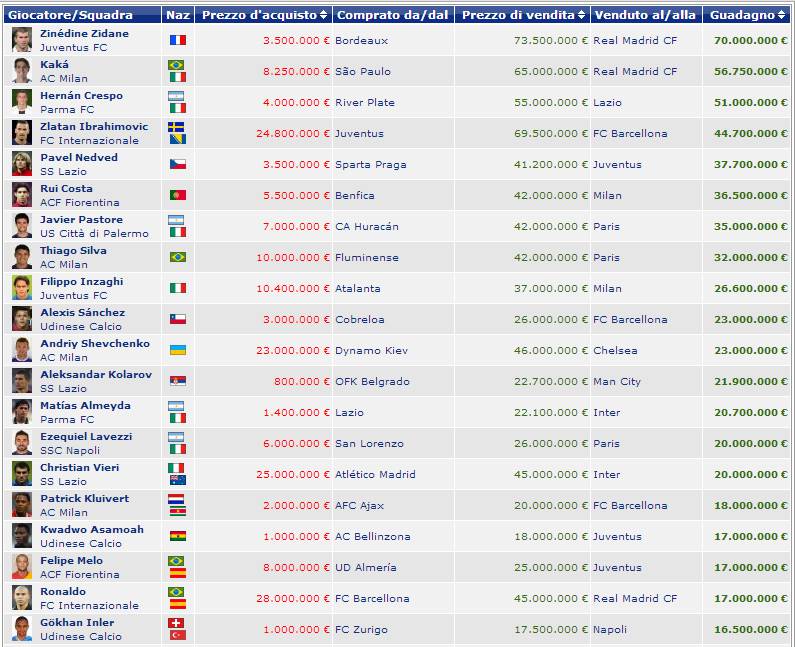The image size is (795, 647).
Task: Open Zinédine Zidane player link
Action: pos(84,33)
